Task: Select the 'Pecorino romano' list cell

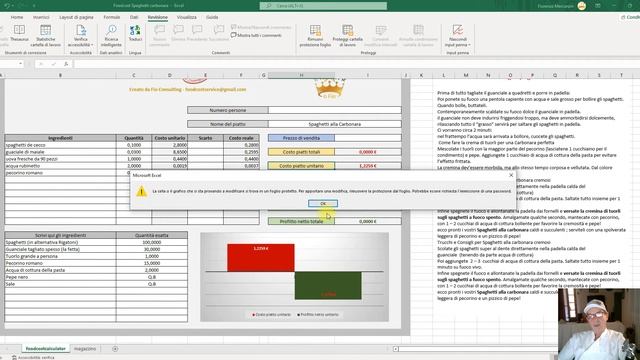Action: (60, 263)
